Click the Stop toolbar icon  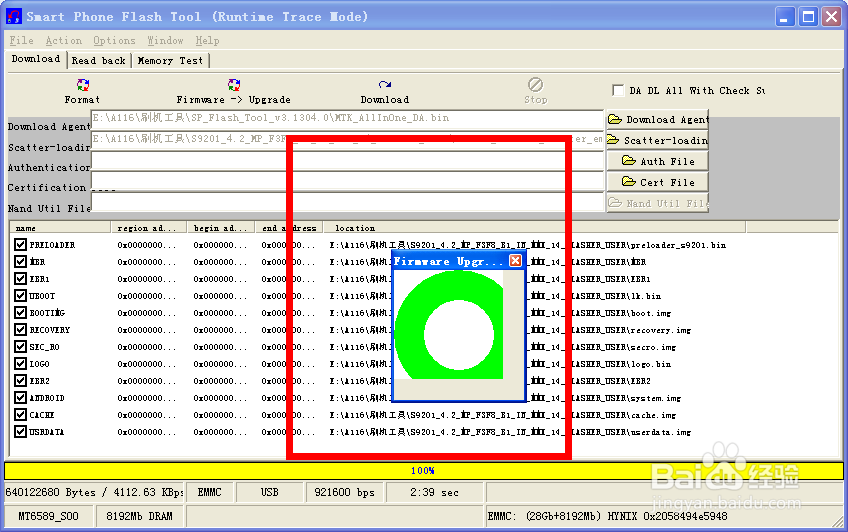535,84
